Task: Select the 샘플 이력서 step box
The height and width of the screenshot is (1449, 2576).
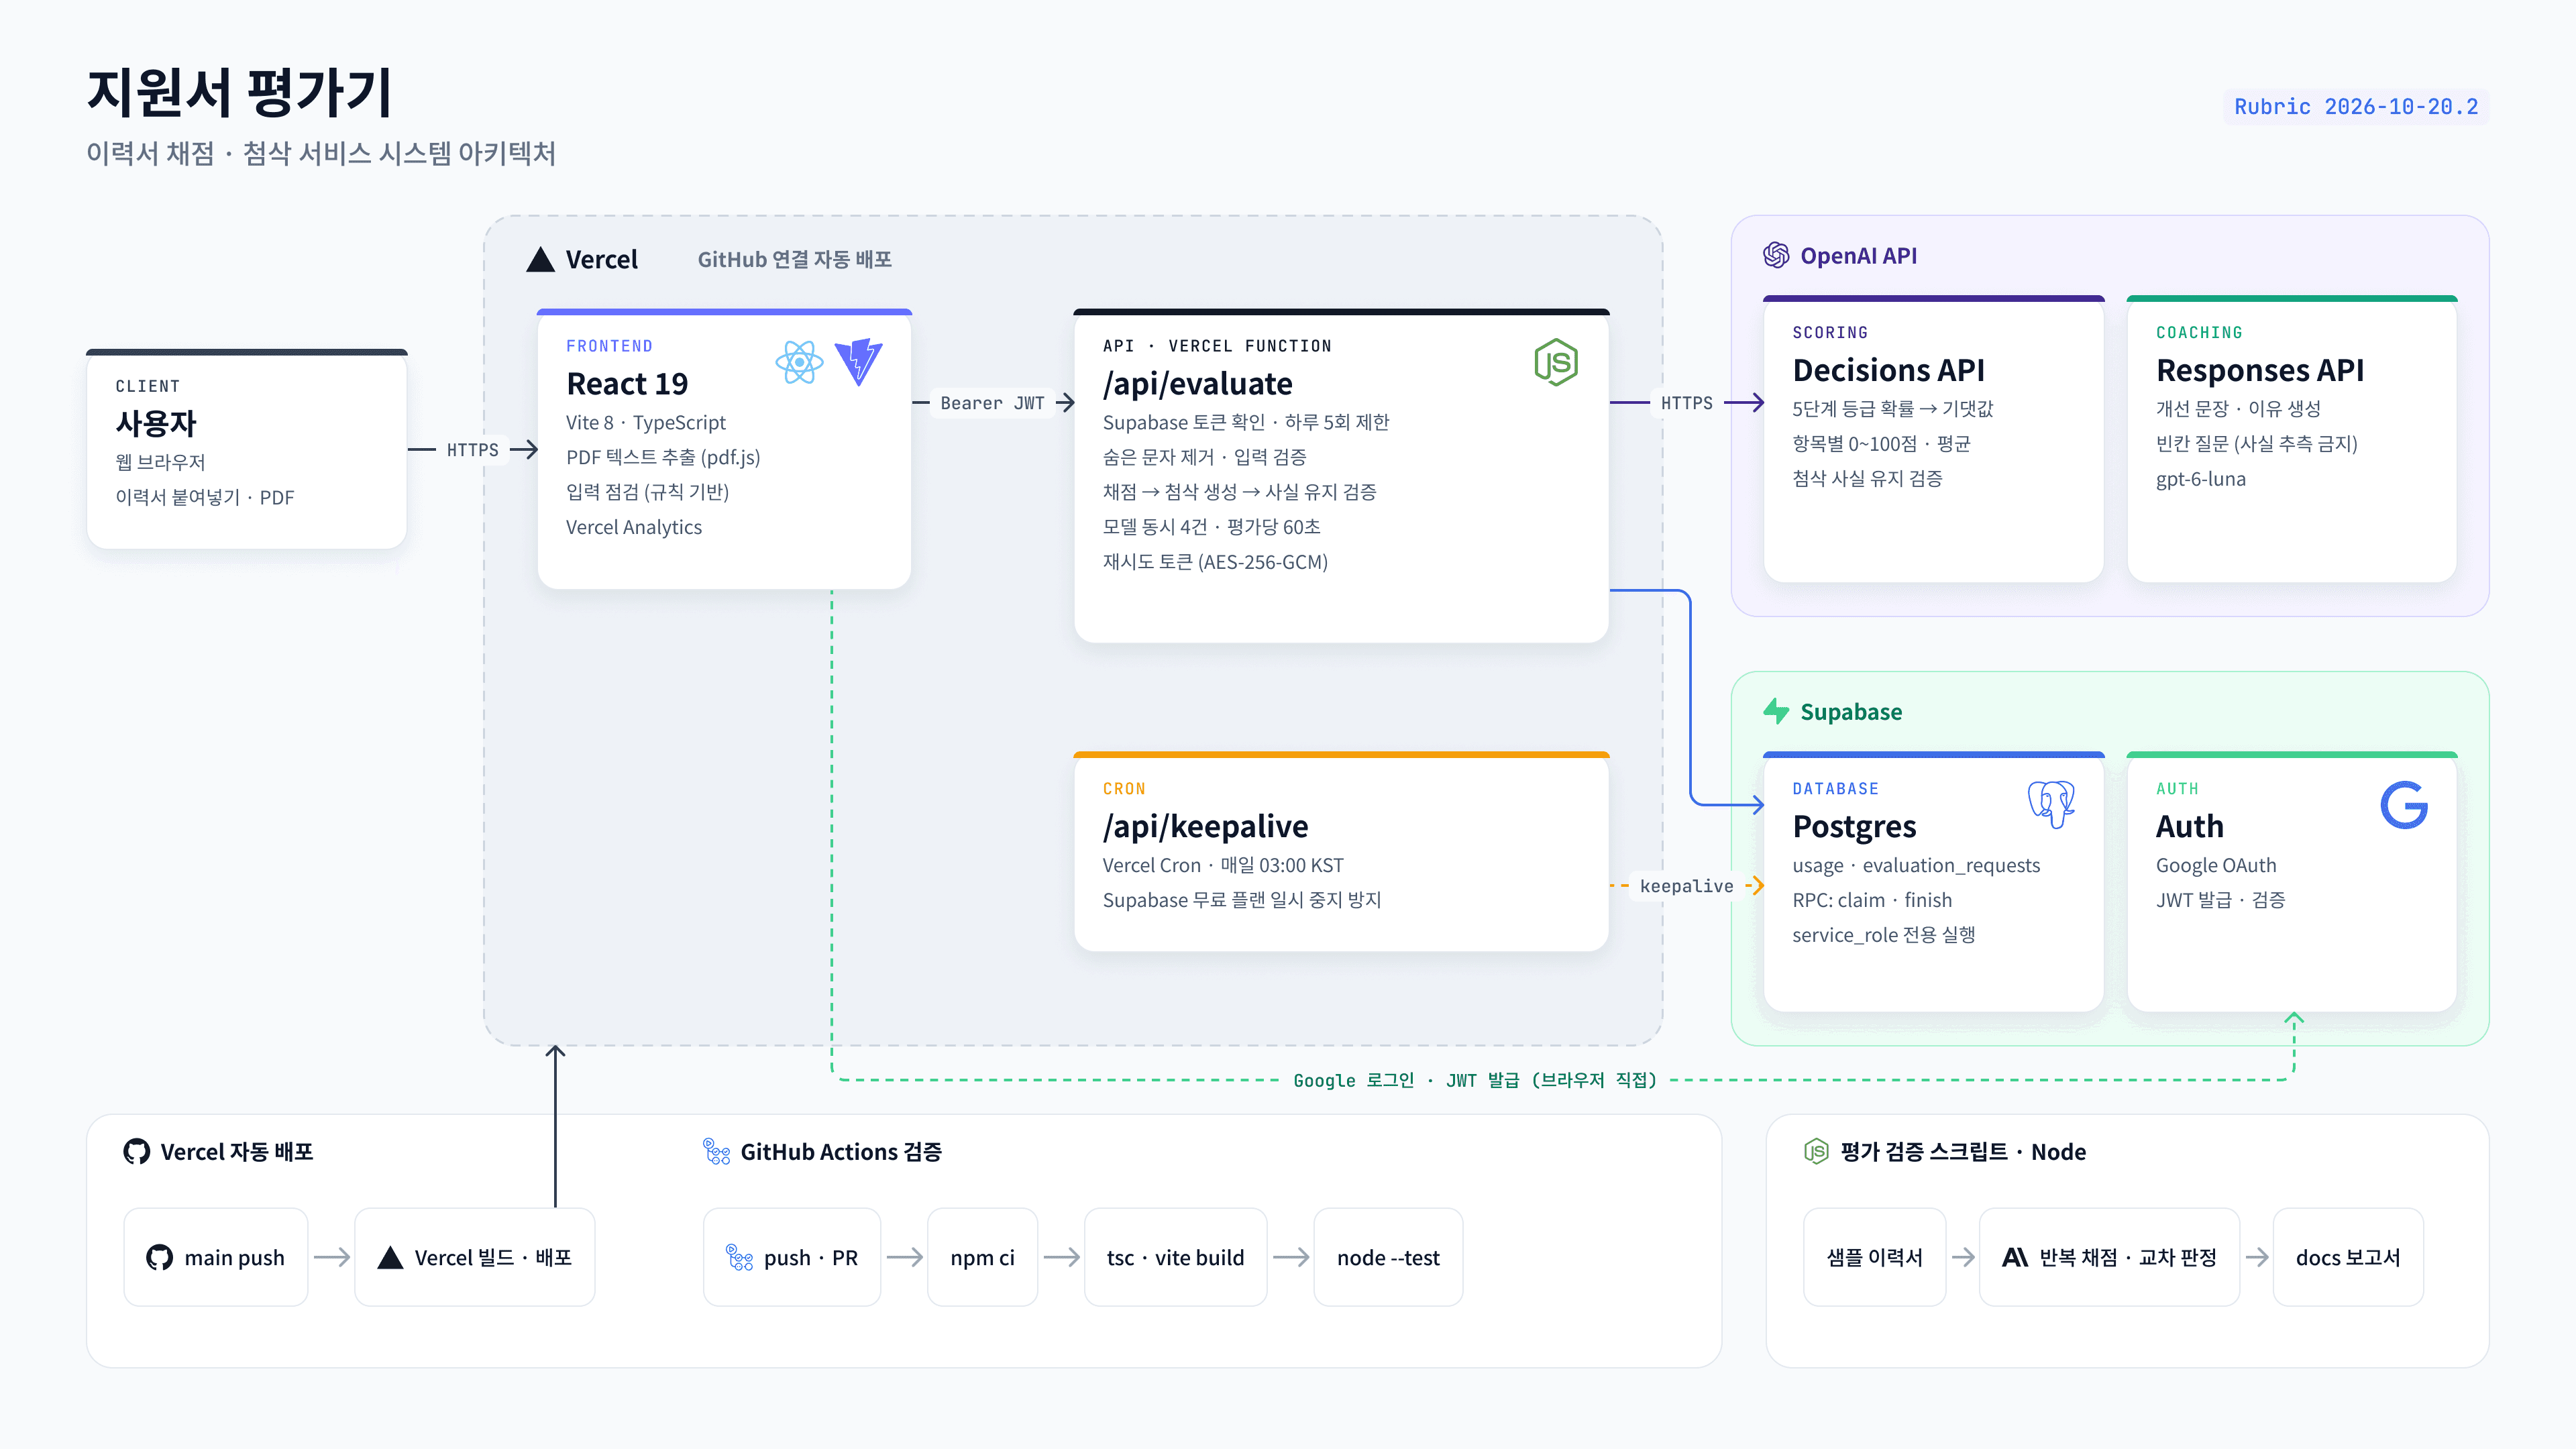Action: click(x=1874, y=1258)
